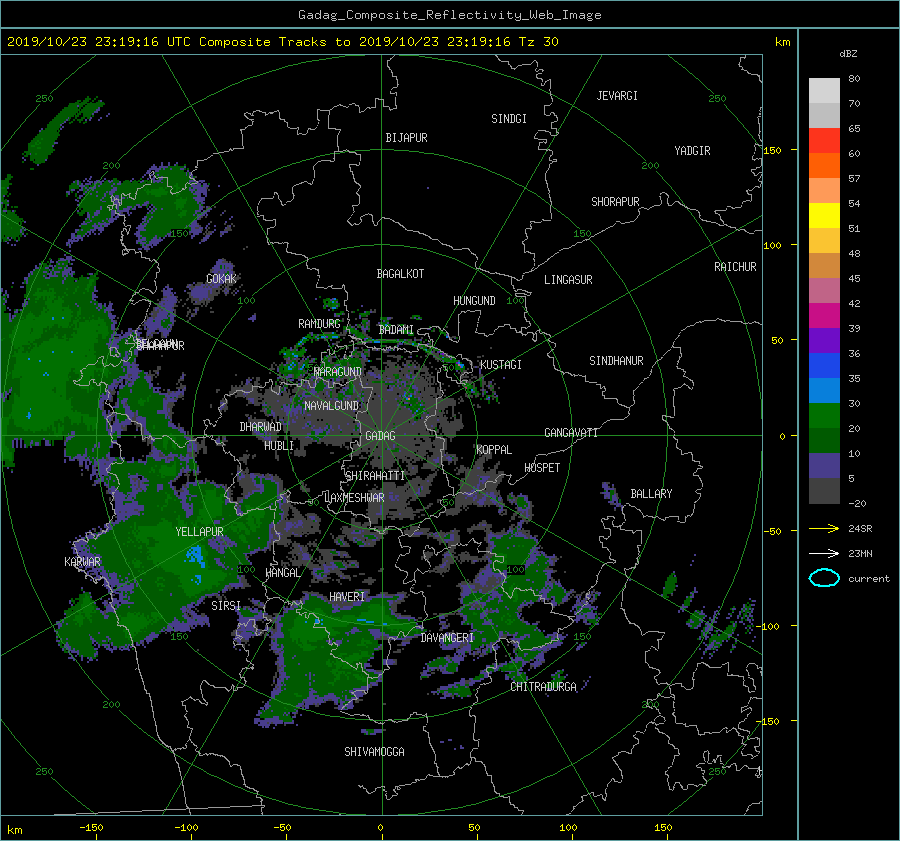Click the LINGASUR city label
900x841 pixels.
(x=568, y=280)
